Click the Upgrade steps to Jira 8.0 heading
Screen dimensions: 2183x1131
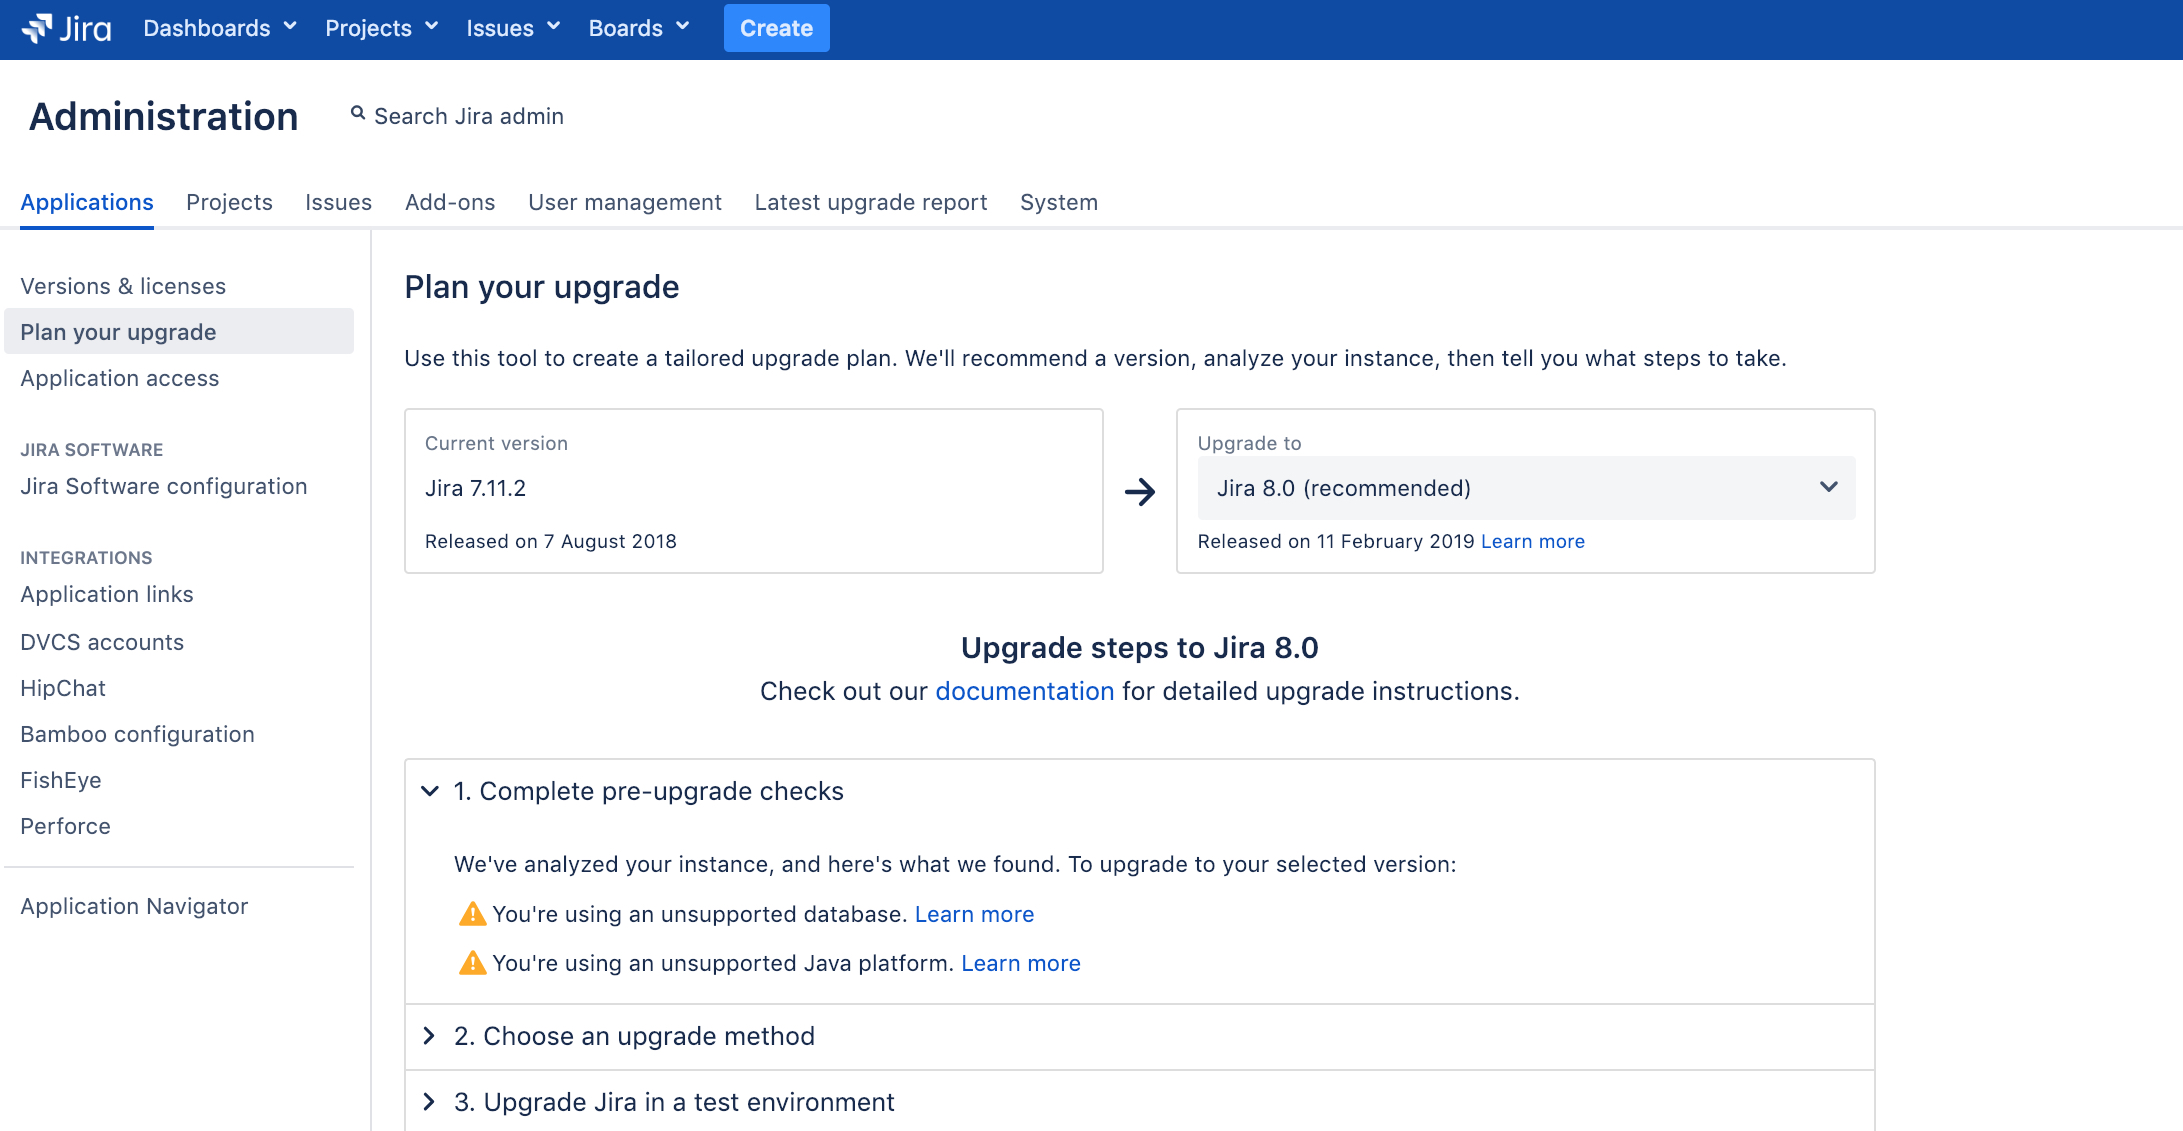click(1140, 648)
